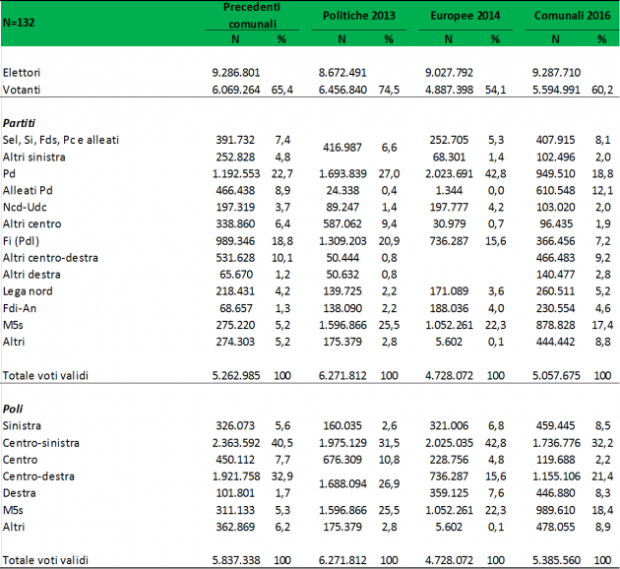Viewport: 620px width, 569px height.
Task: Click Votanti value 4.887.398
Action: pyautogui.click(x=449, y=90)
